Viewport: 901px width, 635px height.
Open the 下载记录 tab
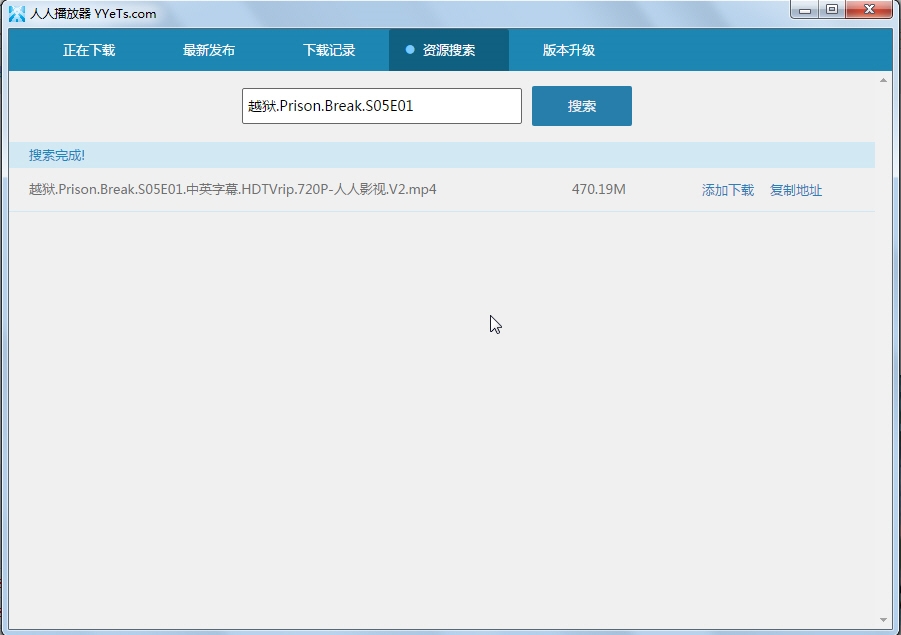[x=329, y=50]
